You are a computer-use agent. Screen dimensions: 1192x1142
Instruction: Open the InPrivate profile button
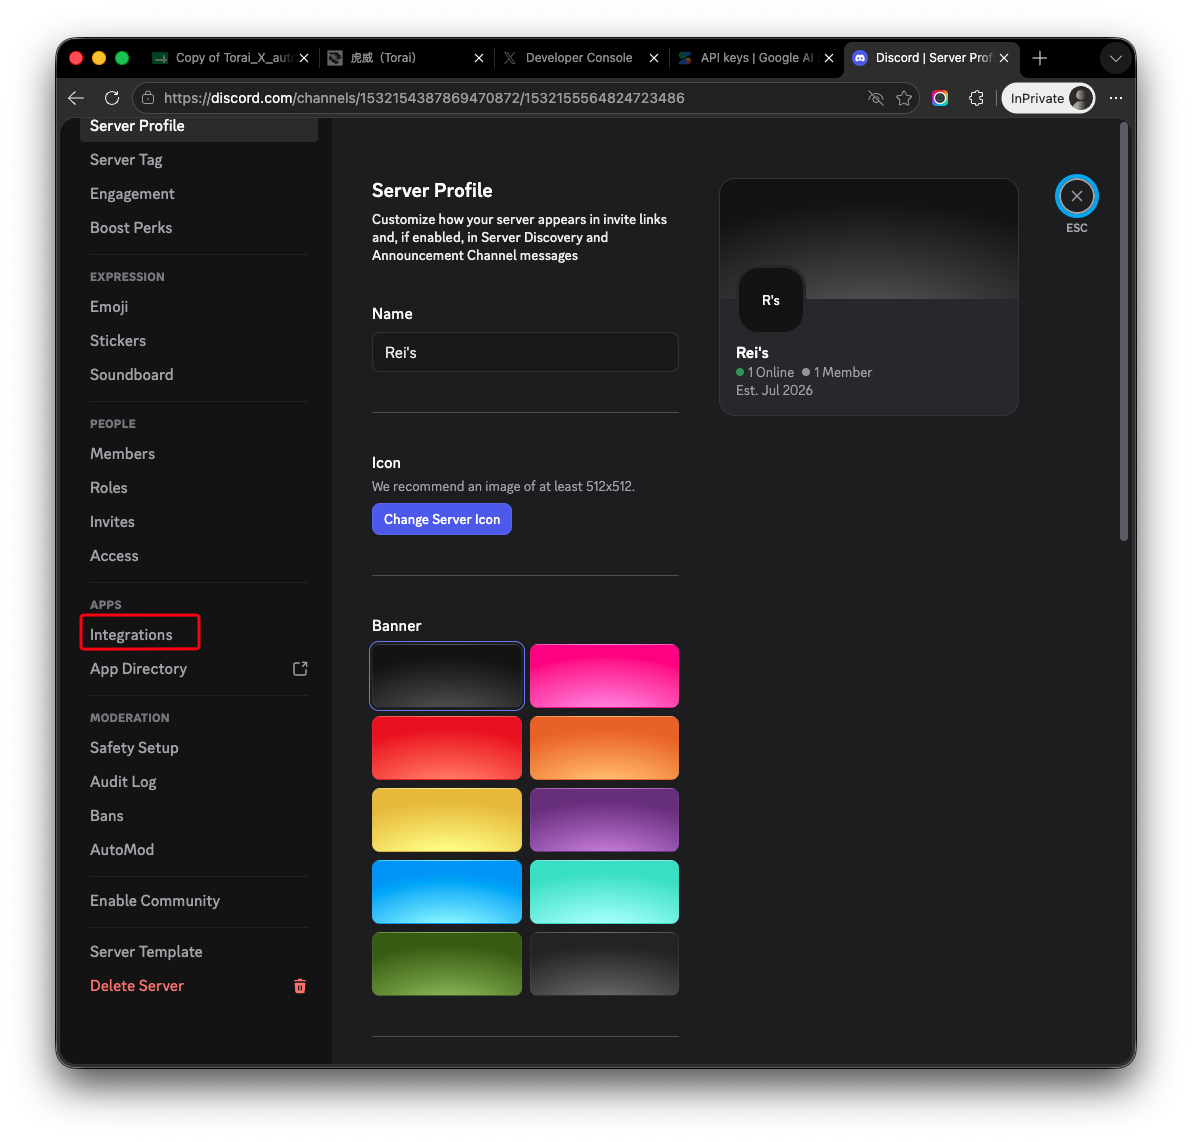[x=1048, y=98]
